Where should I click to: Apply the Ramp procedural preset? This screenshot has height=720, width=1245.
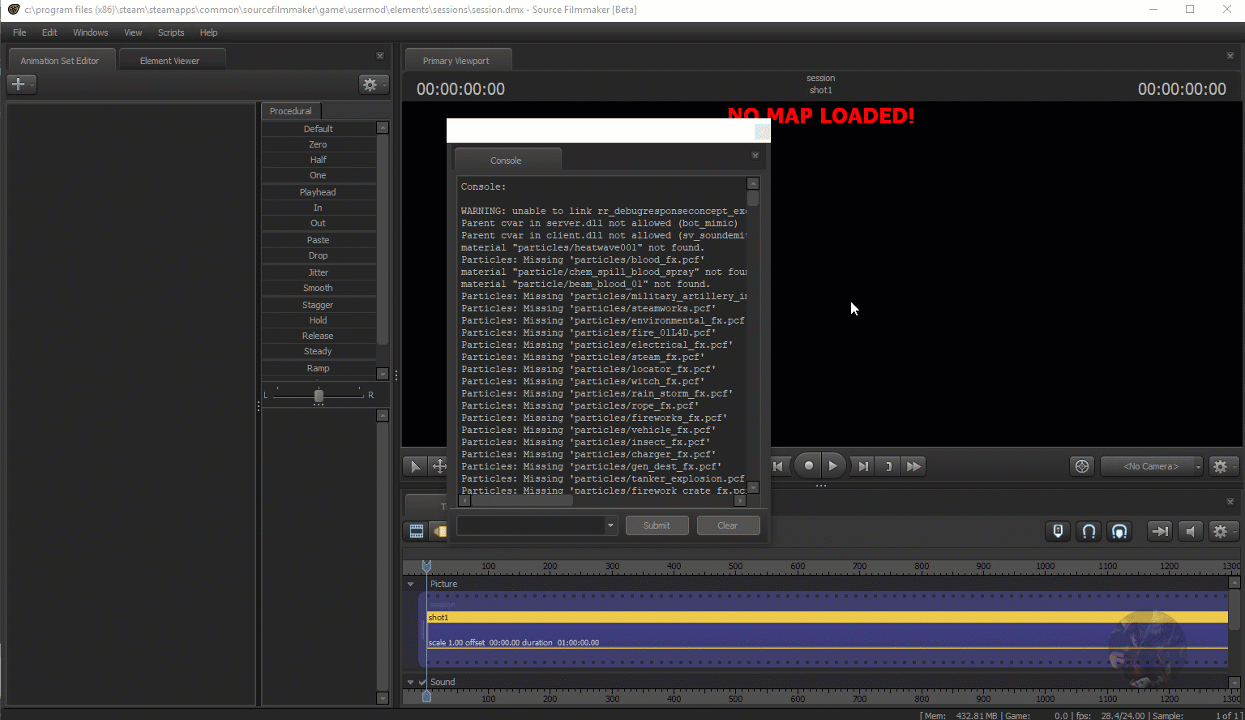pyautogui.click(x=318, y=368)
